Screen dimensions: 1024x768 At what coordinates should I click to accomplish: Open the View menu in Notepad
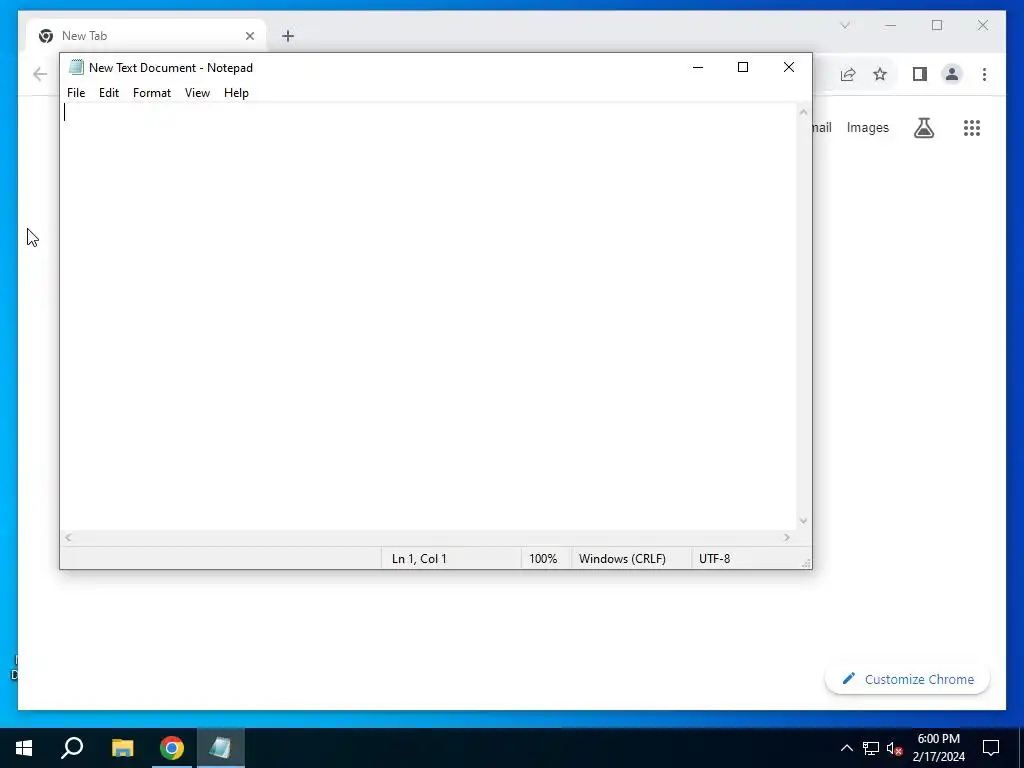click(197, 93)
